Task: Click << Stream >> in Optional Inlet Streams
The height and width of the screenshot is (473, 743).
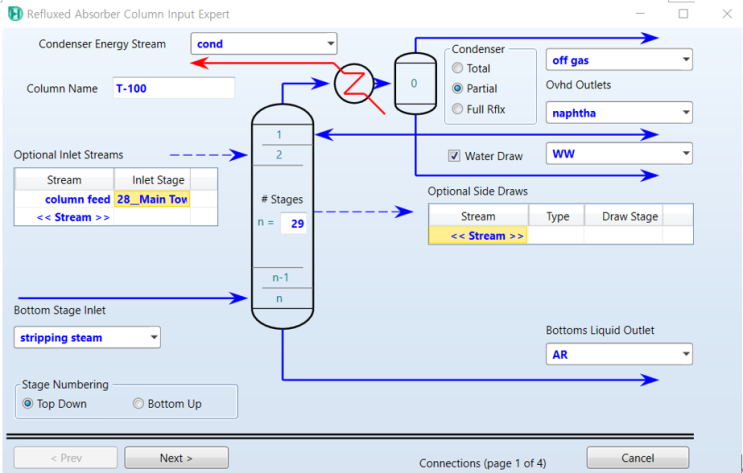Action: [64, 218]
